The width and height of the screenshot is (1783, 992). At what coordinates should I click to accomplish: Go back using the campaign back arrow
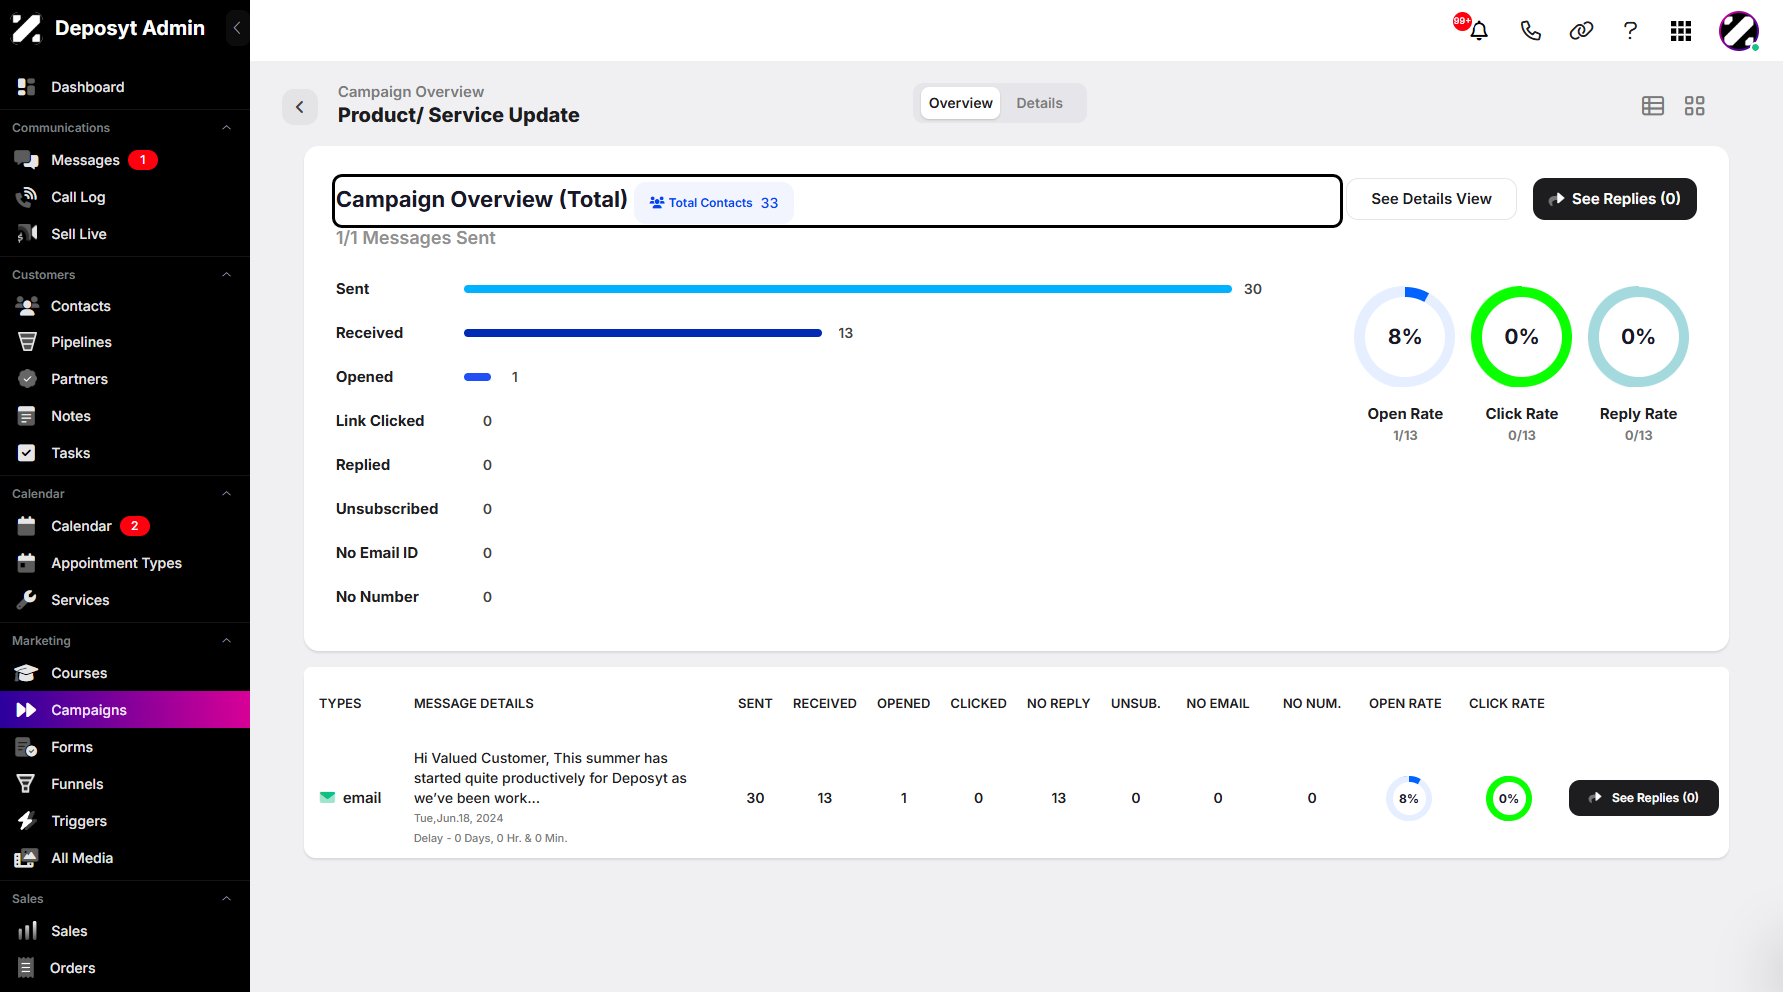tap(300, 106)
